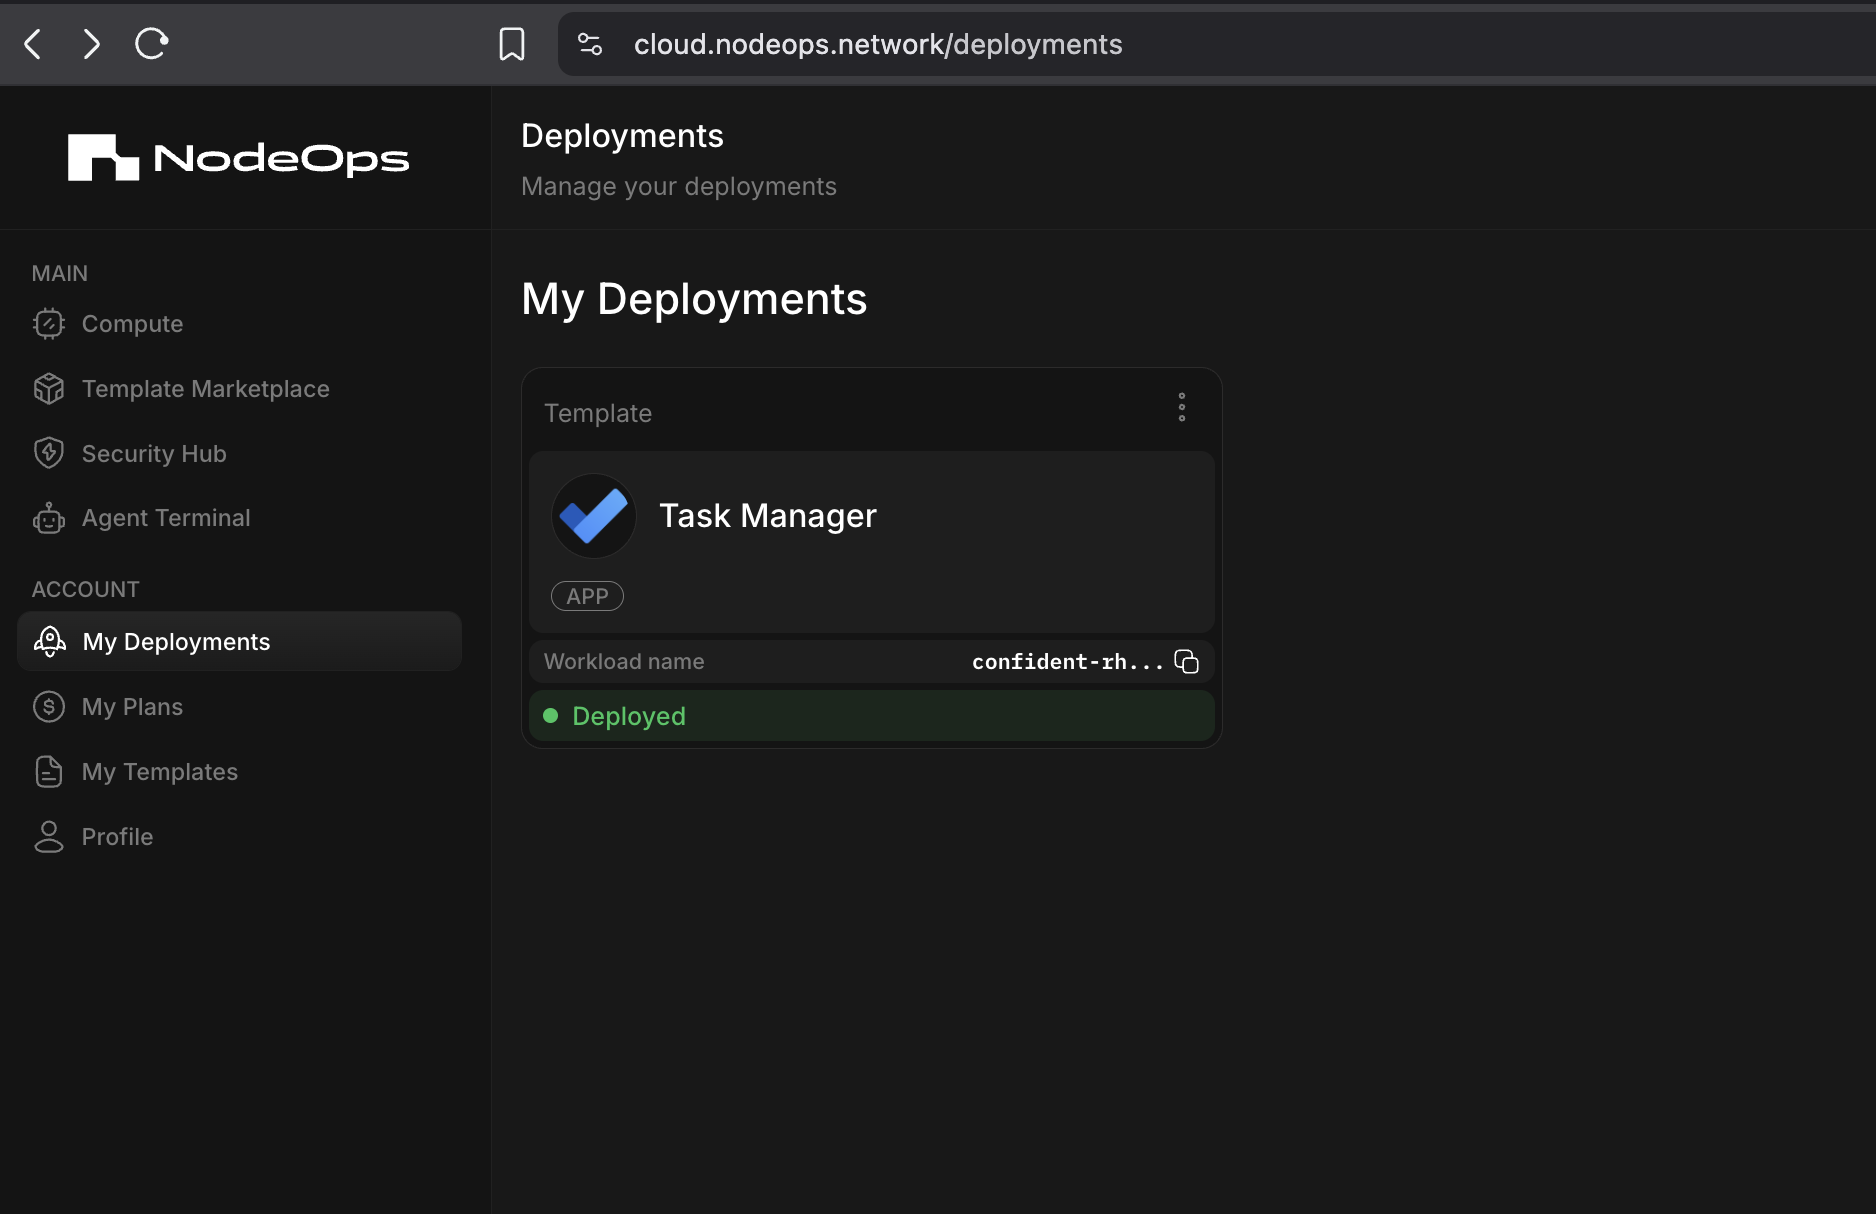Copy the workload name confident-rh
Image resolution: width=1876 pixels, height=1214 pixels.
coord(1186,661)
